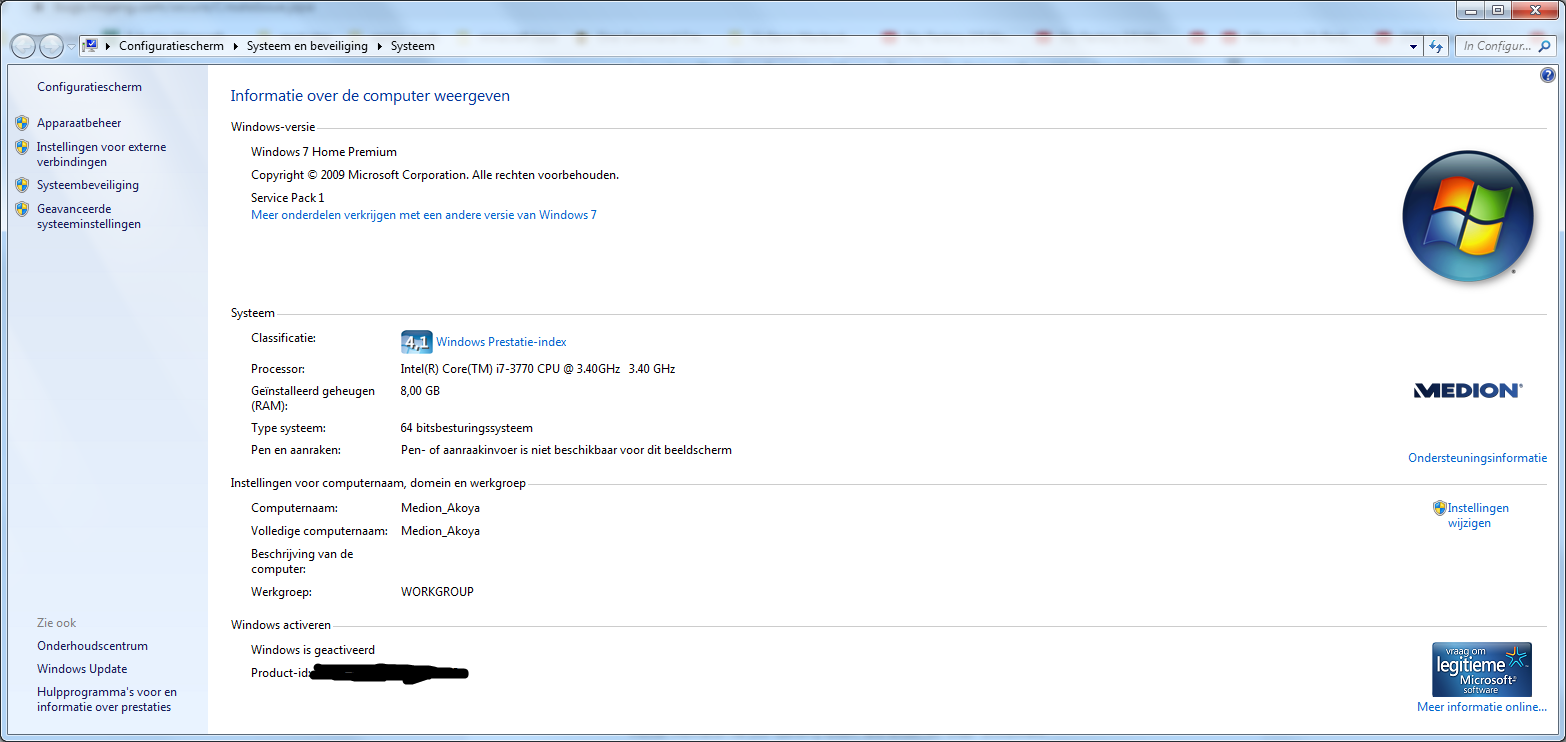Viewport: 1566px width, 742px height.
Task: Open Instellingen voor externe verbindingen
Action: click(x=101, y=154)
